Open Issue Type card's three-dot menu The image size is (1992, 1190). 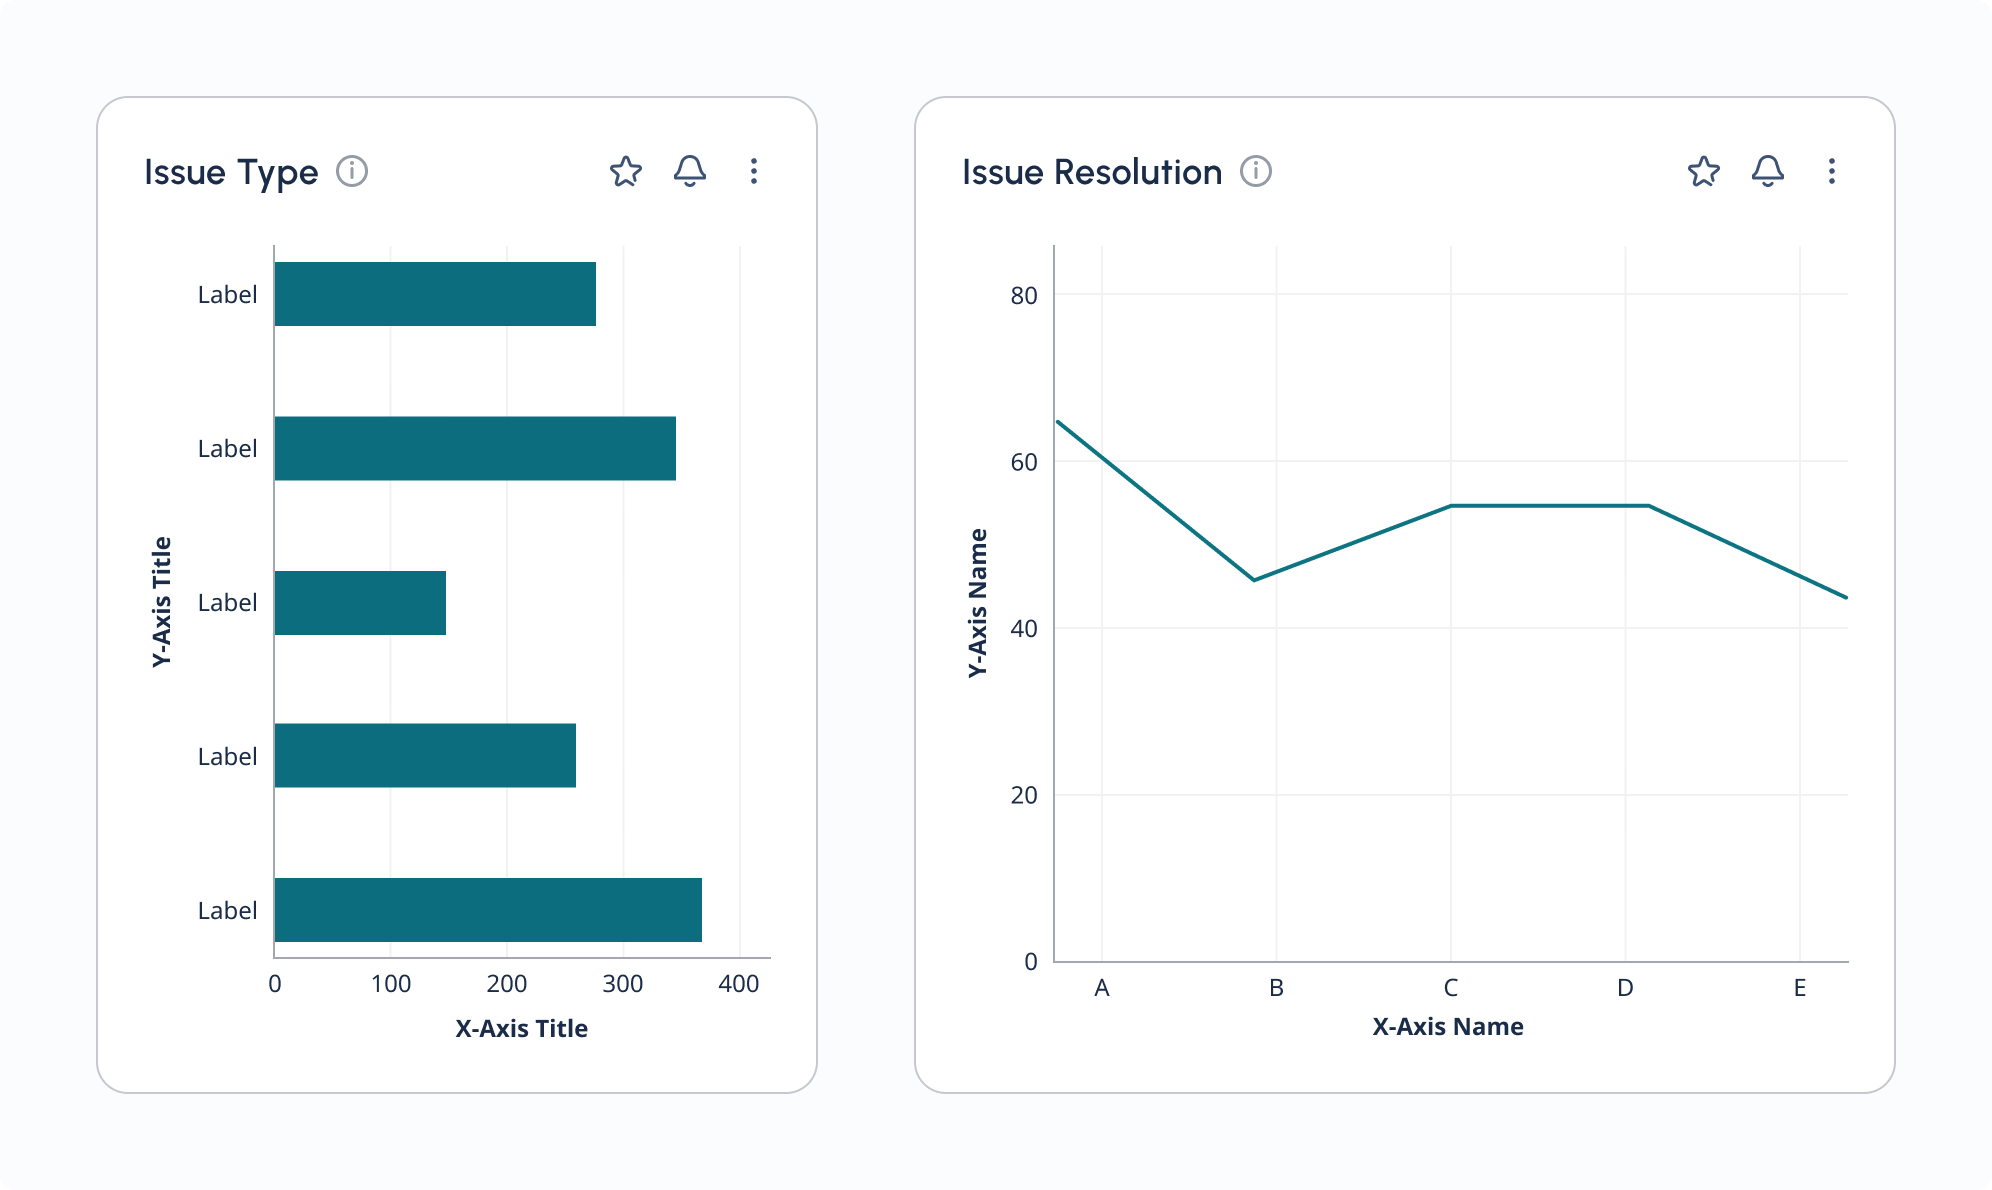pyautogui.click(x=754, y=172)
